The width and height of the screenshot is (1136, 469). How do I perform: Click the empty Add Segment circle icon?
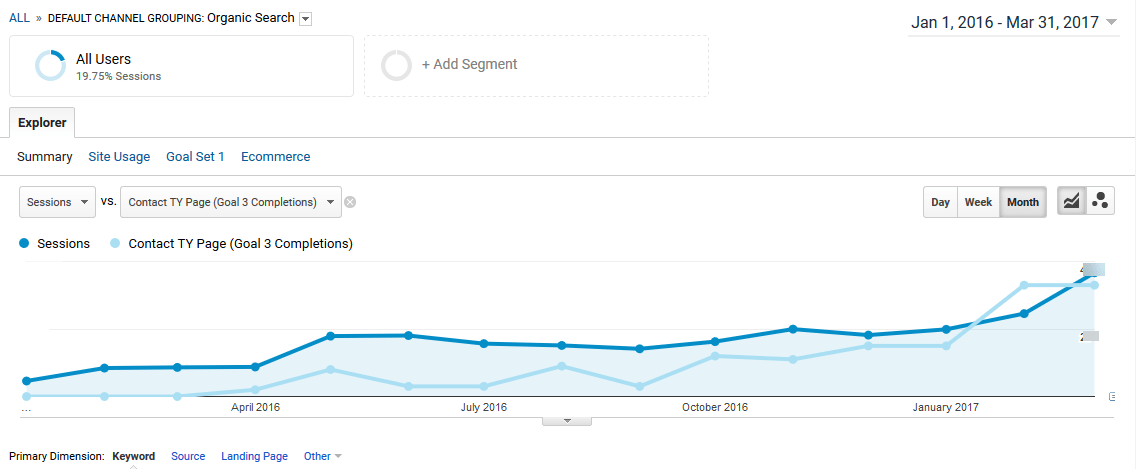point(397,65)
